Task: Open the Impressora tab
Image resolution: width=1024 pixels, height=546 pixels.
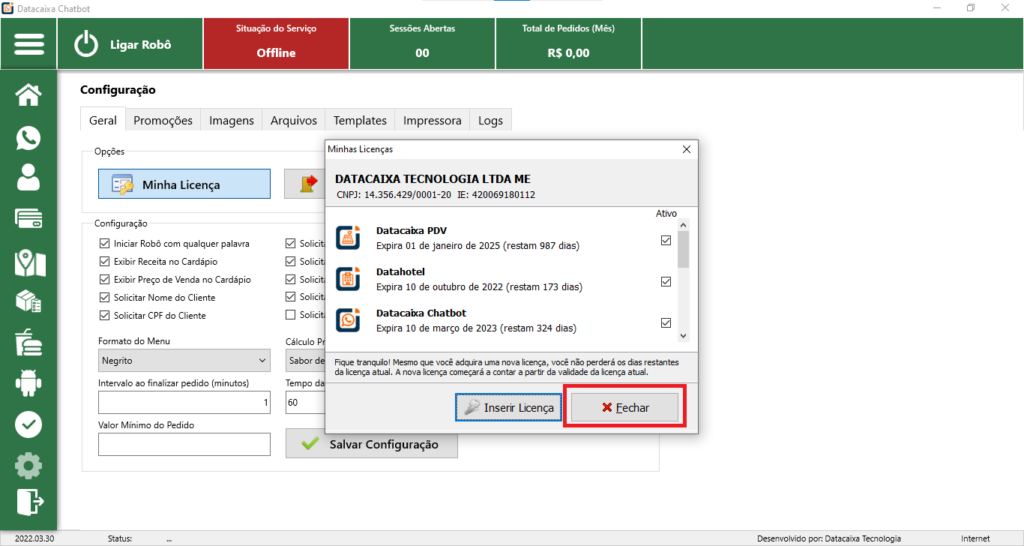Action: pos(432,120)
